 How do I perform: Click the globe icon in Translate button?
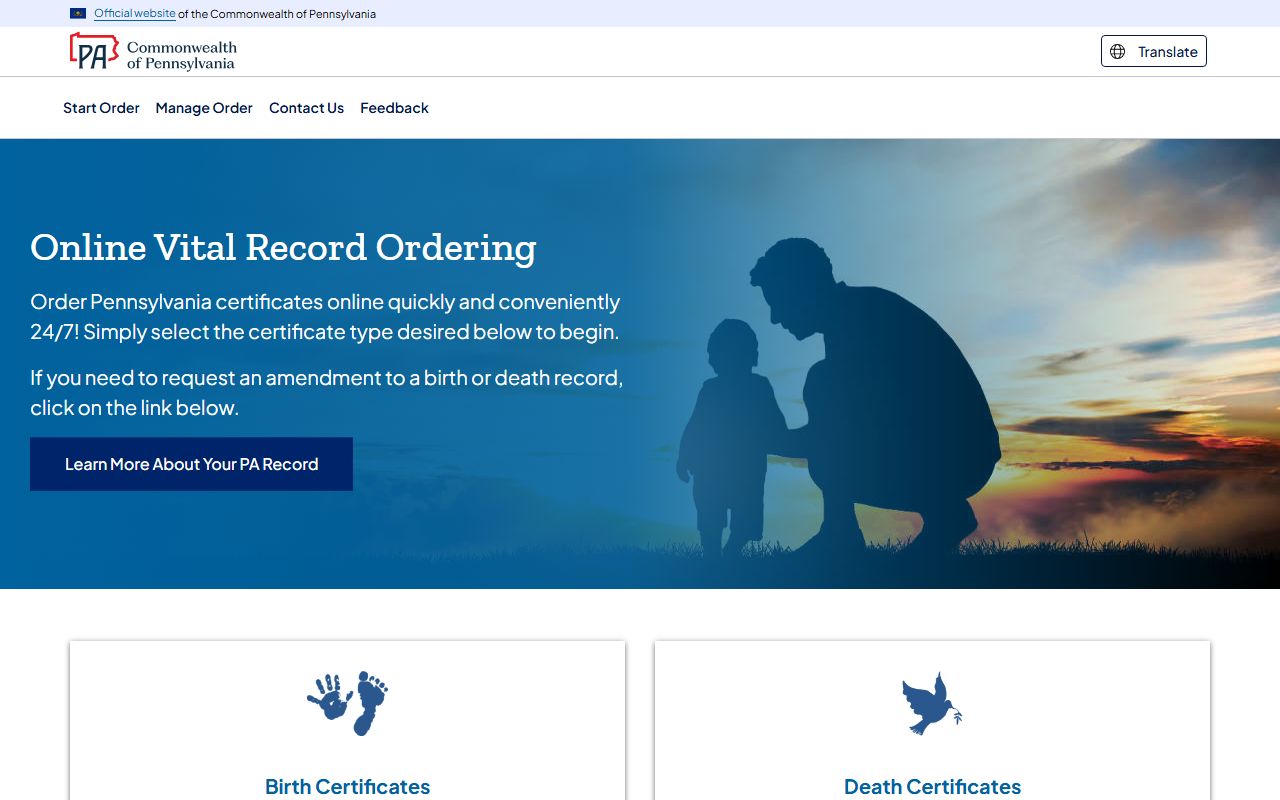tap(1118, 52)
